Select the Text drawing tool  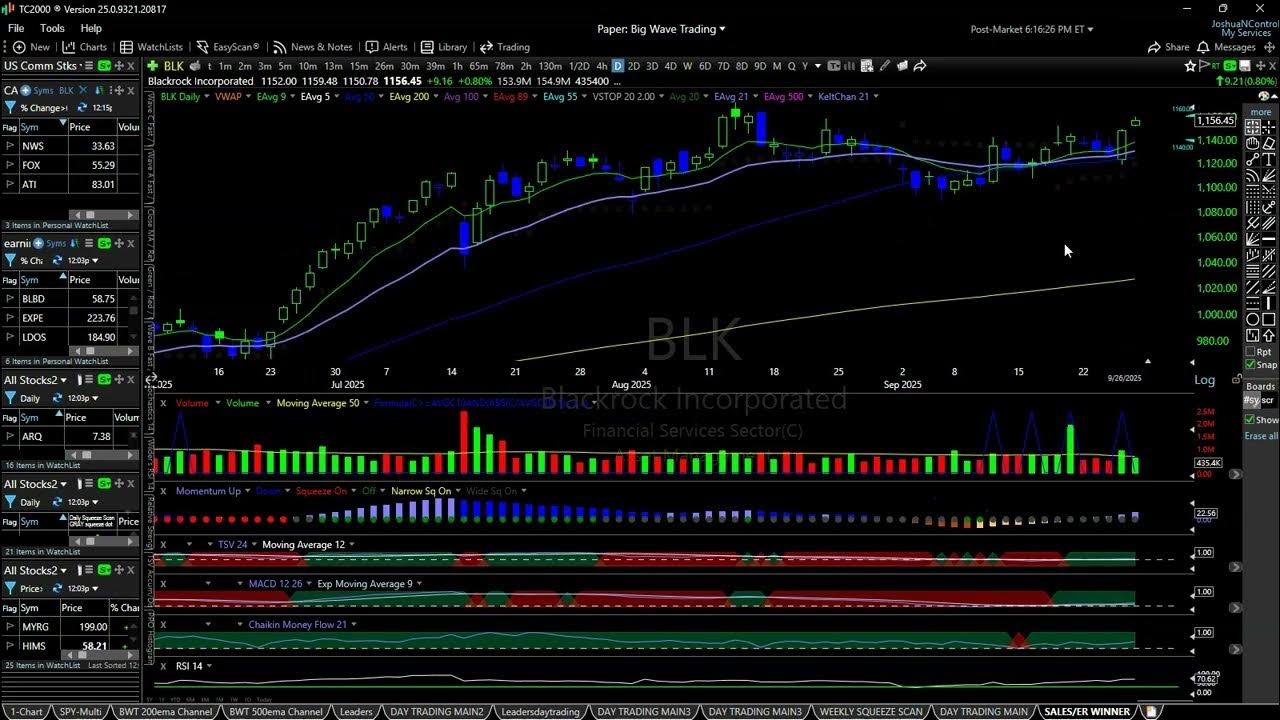[1268, 158]
